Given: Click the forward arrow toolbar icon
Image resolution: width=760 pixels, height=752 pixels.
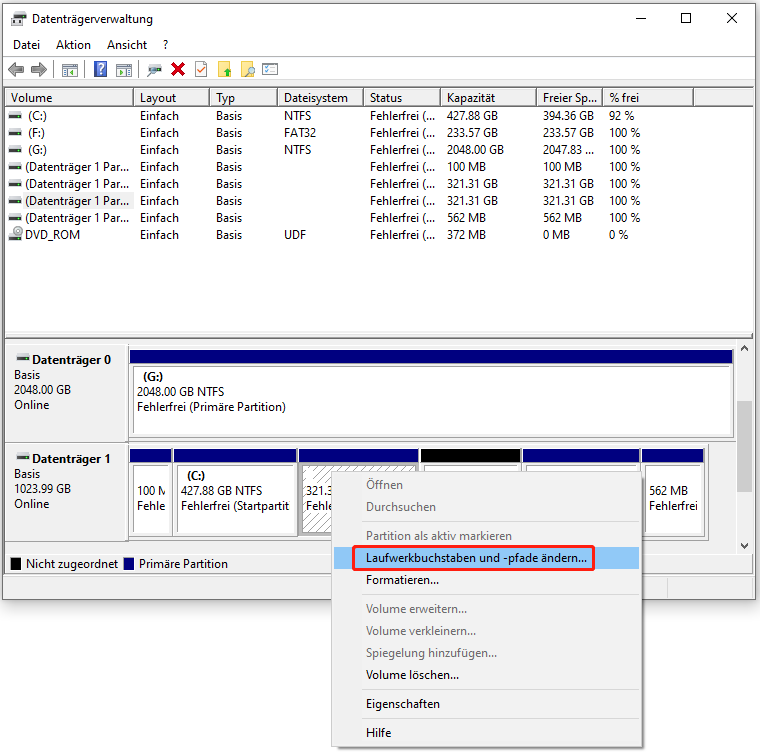Looking at the screenshot, I should pos(38,69).
